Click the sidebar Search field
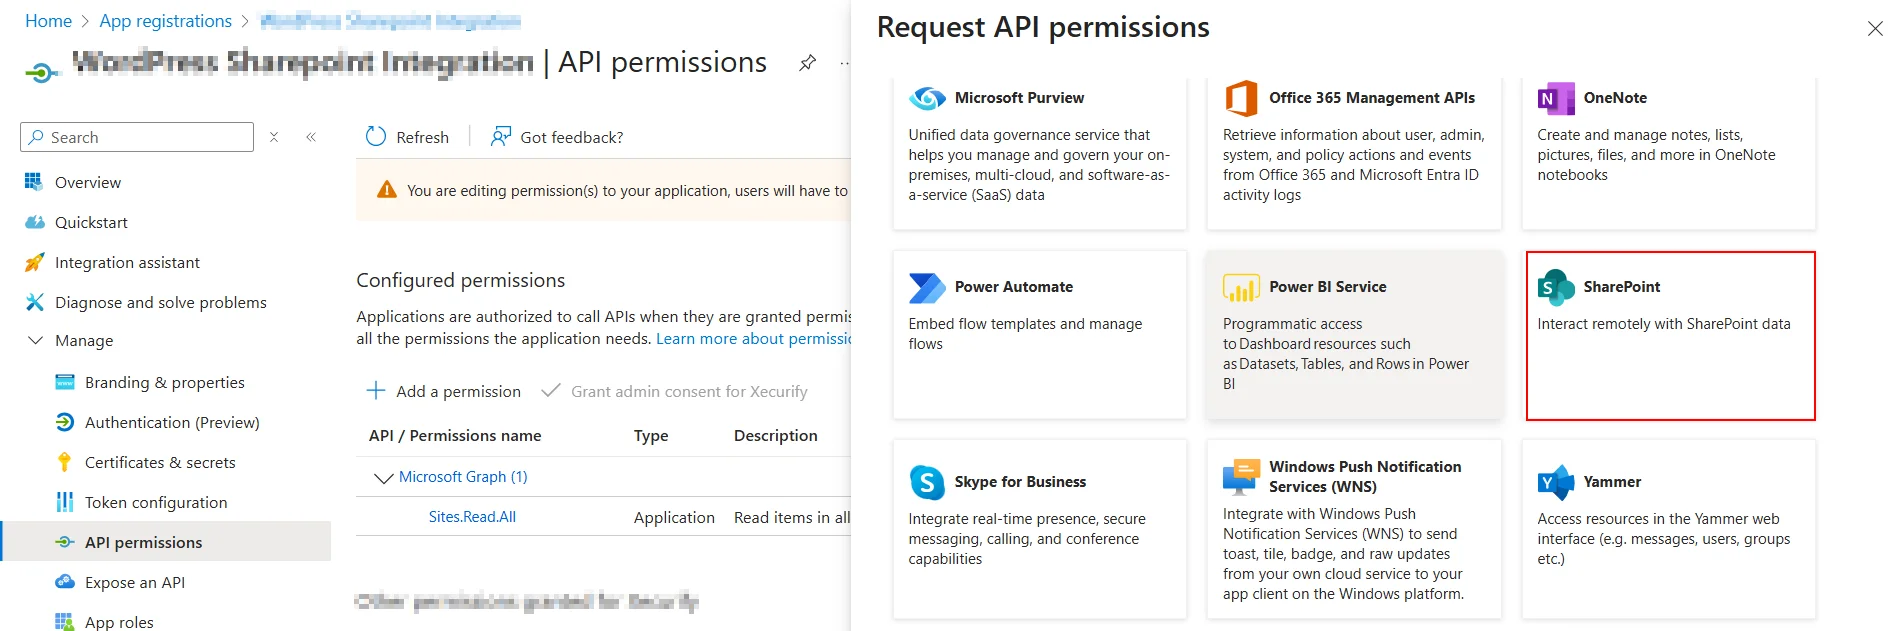The height and width of the screenshot is (631, 1896). point(137,137)
